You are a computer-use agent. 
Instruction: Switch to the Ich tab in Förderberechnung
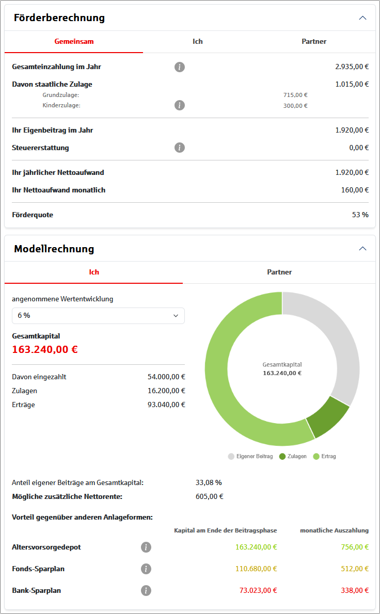[197, 42]
